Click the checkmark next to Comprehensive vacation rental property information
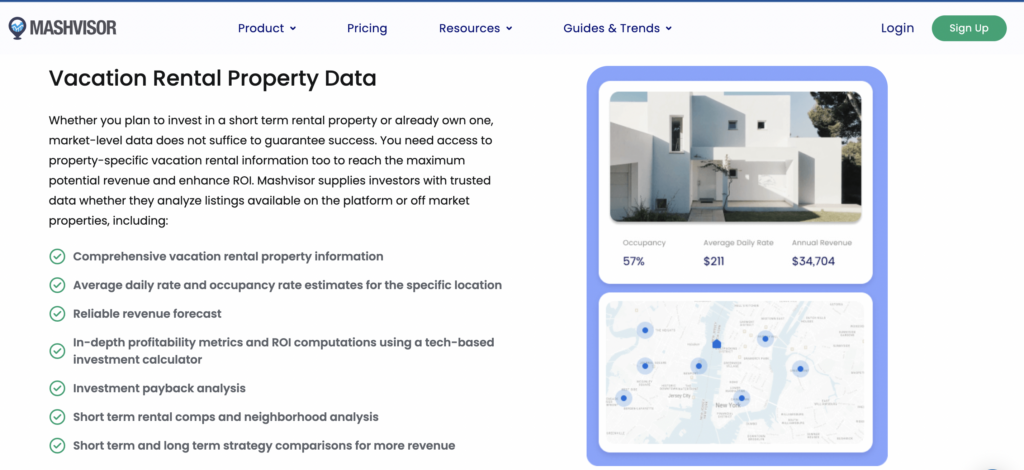Viewport: 1024px width, 470px height. point(57,257)
